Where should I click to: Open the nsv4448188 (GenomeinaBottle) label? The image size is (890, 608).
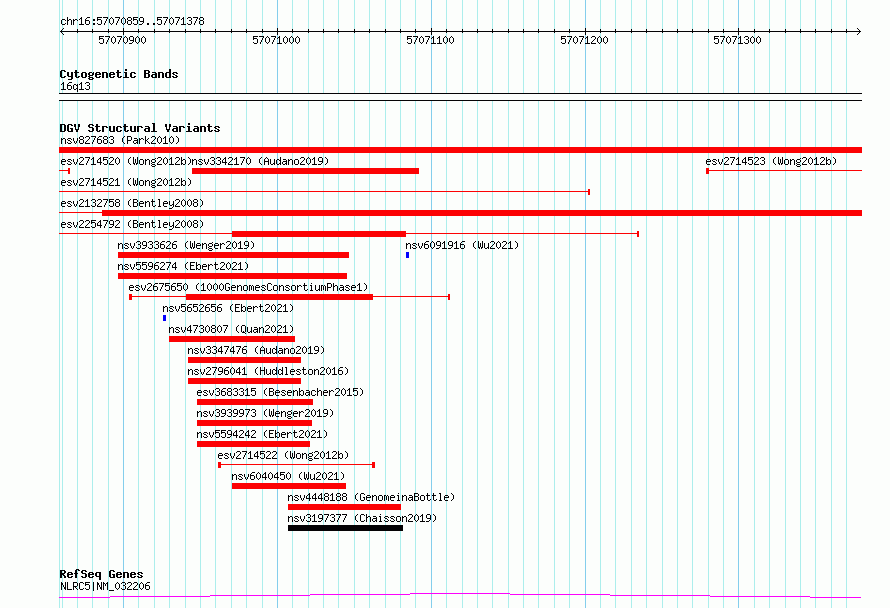371,497
